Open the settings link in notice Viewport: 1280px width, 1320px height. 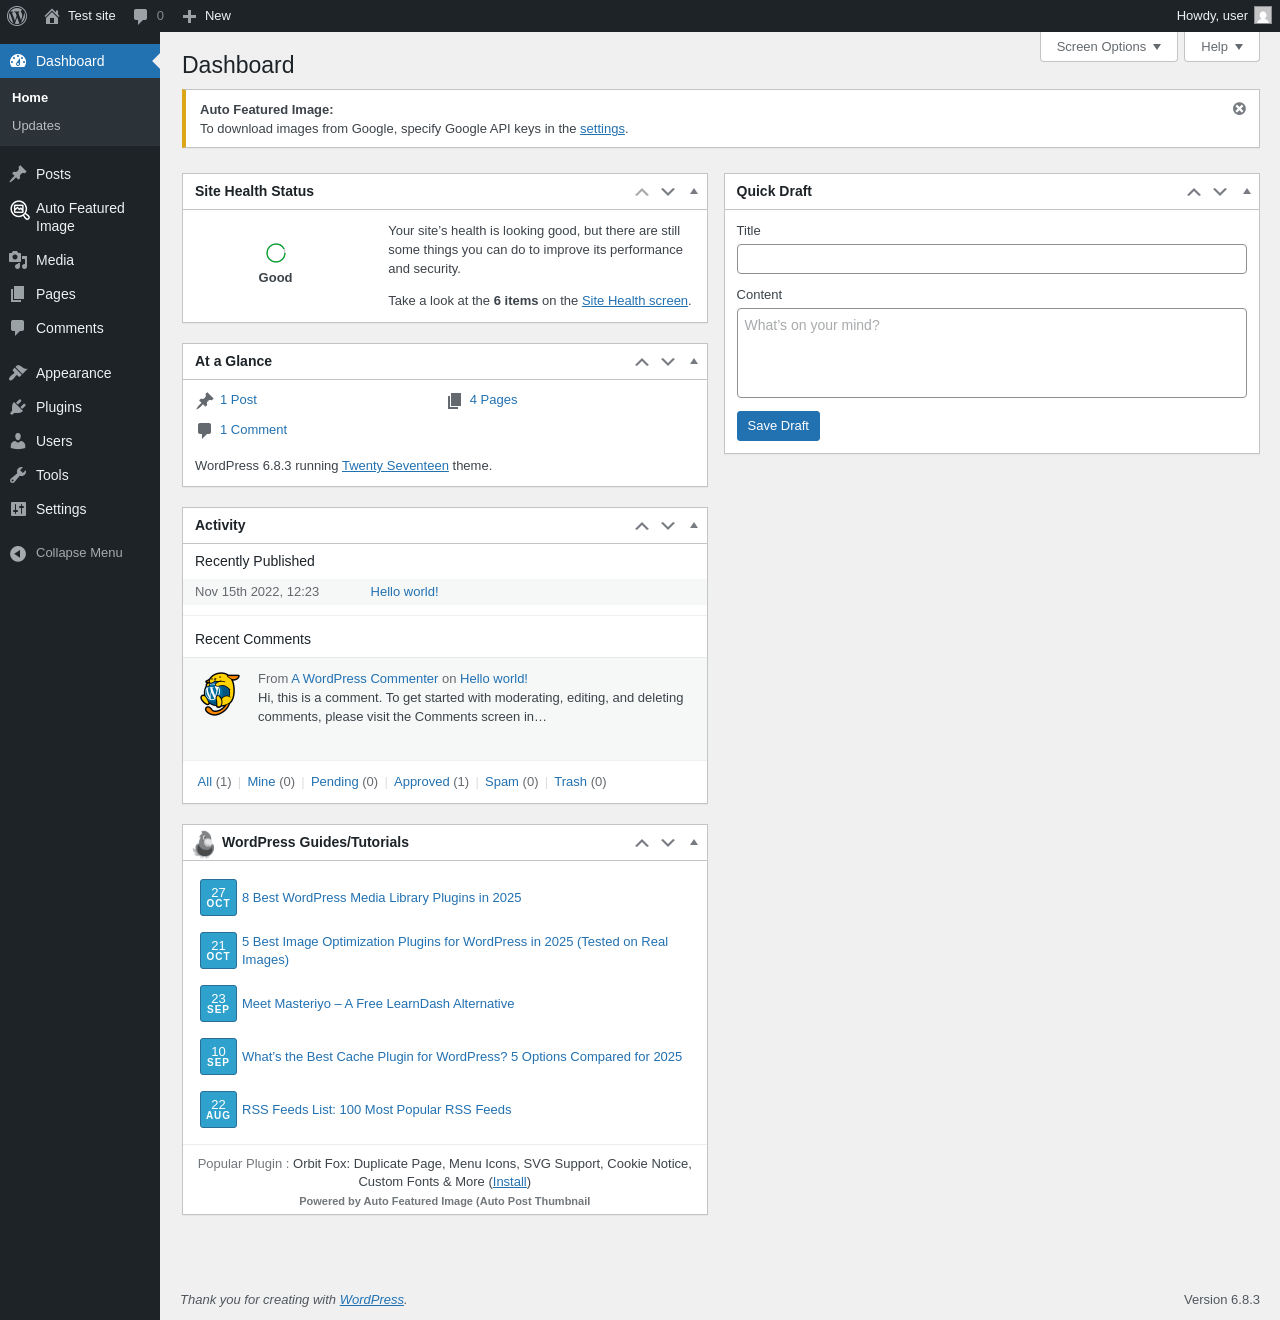point(602,129)
